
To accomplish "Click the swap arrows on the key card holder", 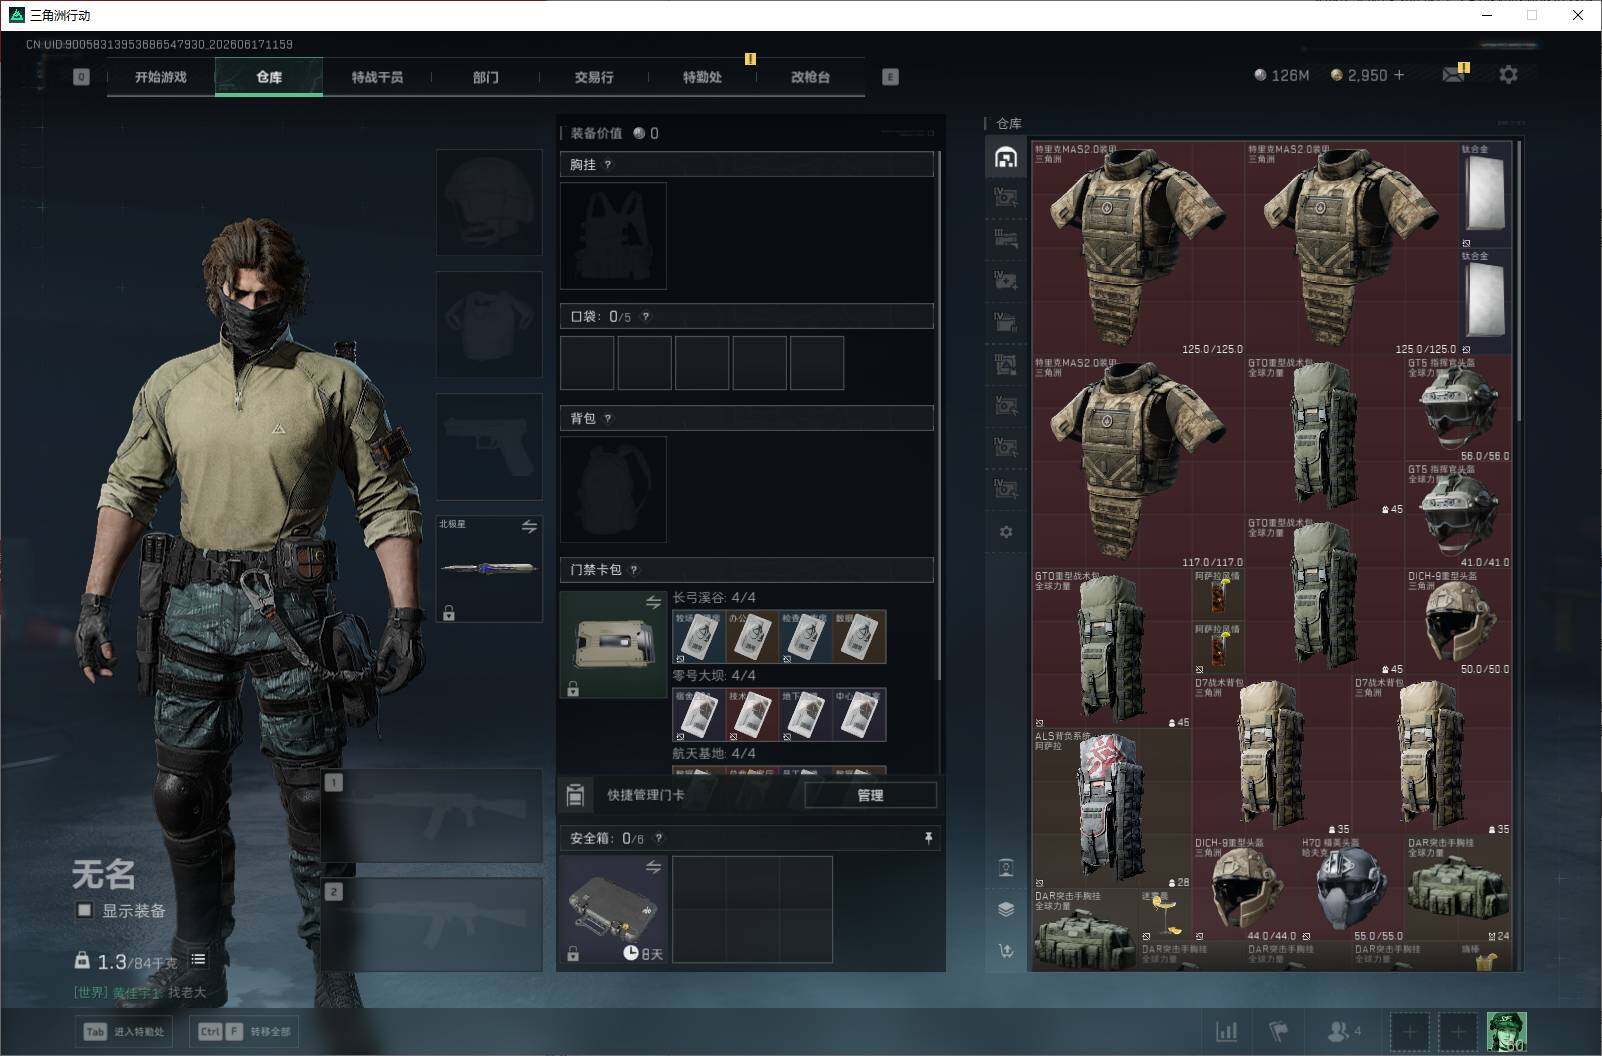I will tap(653, 602).
